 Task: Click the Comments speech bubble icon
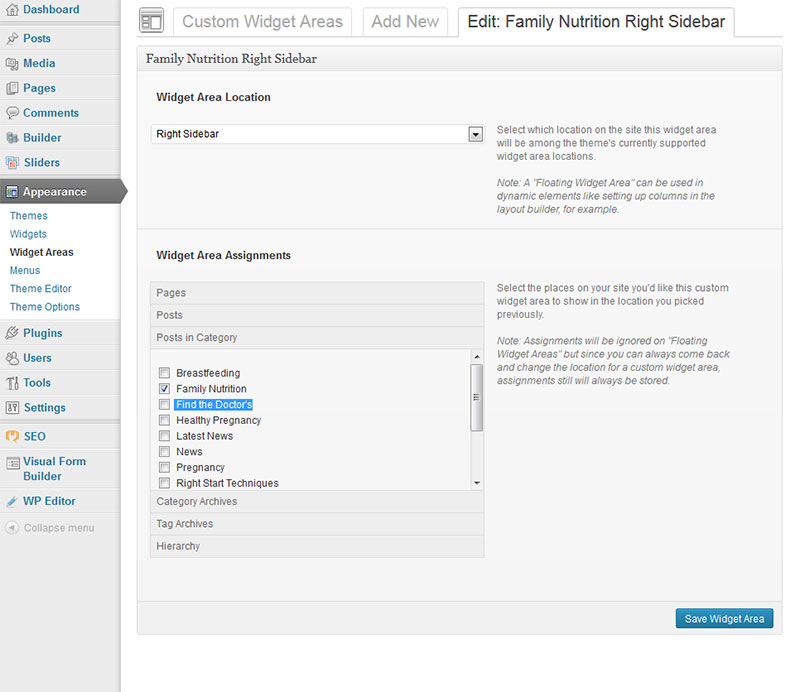coord(12,113)
